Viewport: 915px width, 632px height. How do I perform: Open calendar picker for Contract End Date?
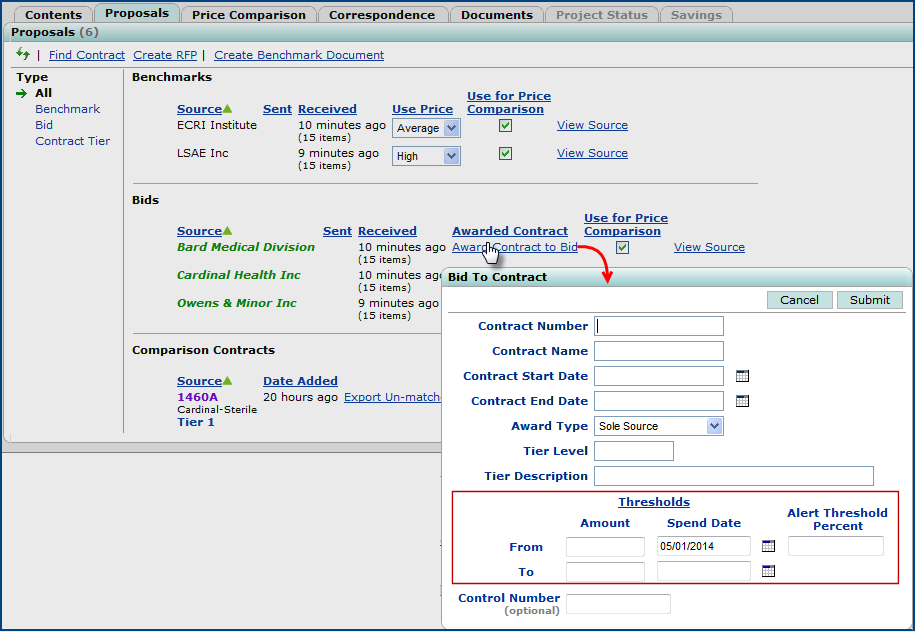coord(742,401)
